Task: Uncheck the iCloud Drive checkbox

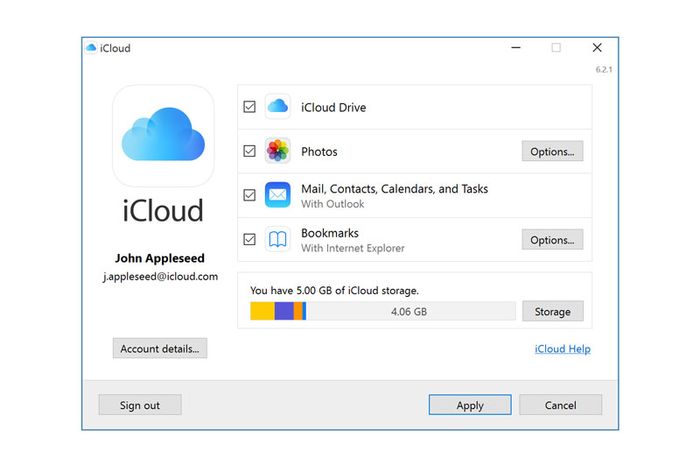Action: (x=250, y=107)
